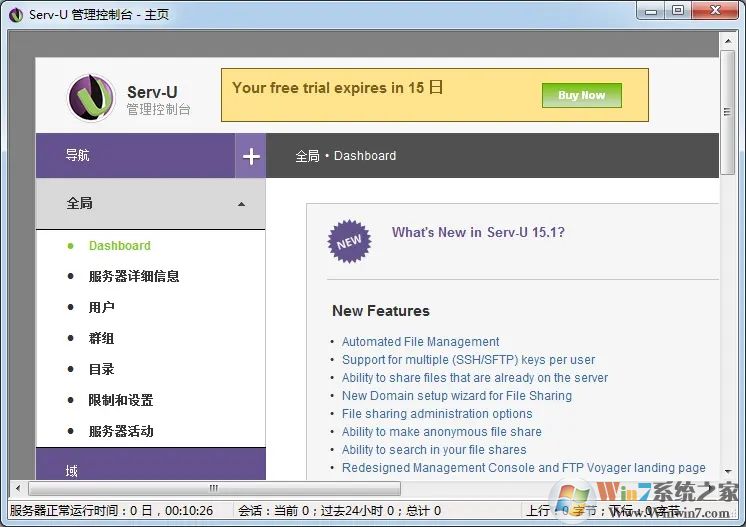Open File sharing administration options link
The width and height of the screenshot is (746, 527).
click(437, 414)
